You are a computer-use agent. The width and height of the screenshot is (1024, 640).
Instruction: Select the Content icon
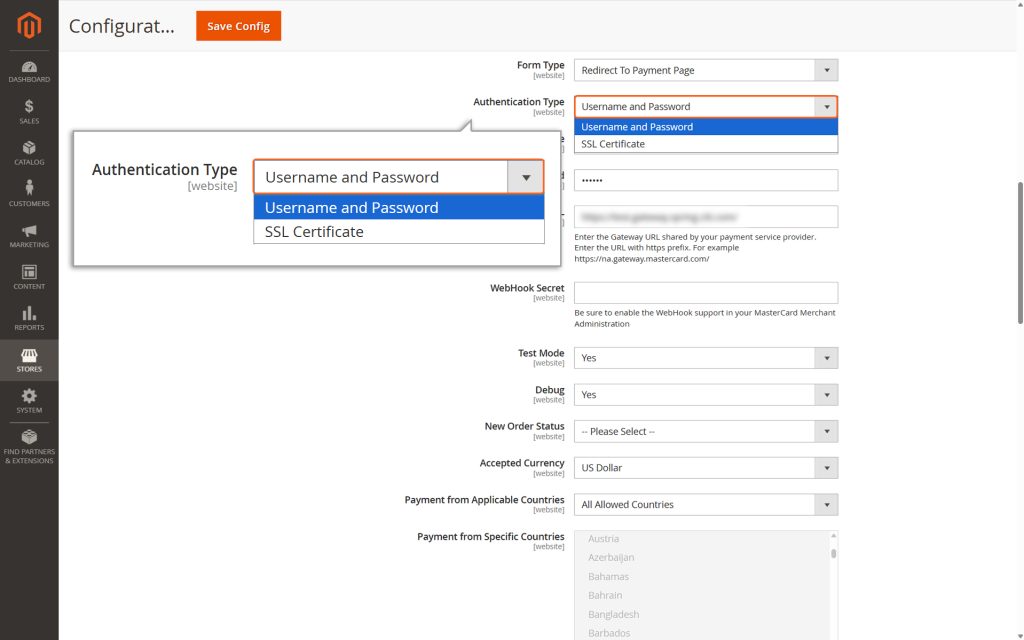[x=29, y=278]
